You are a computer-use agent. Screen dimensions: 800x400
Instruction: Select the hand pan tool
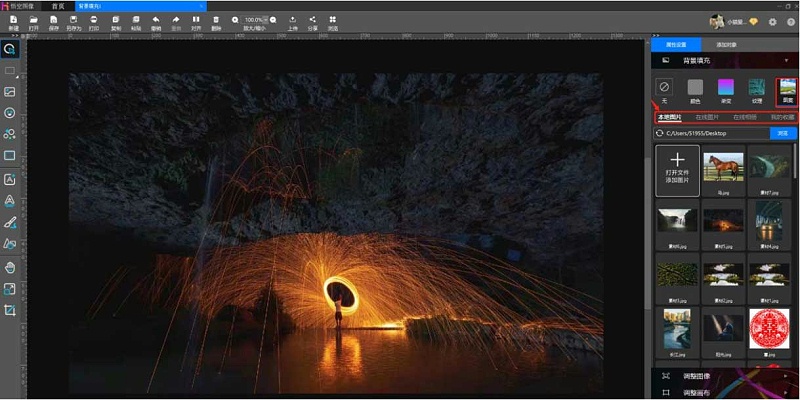[x=10, y=267]
